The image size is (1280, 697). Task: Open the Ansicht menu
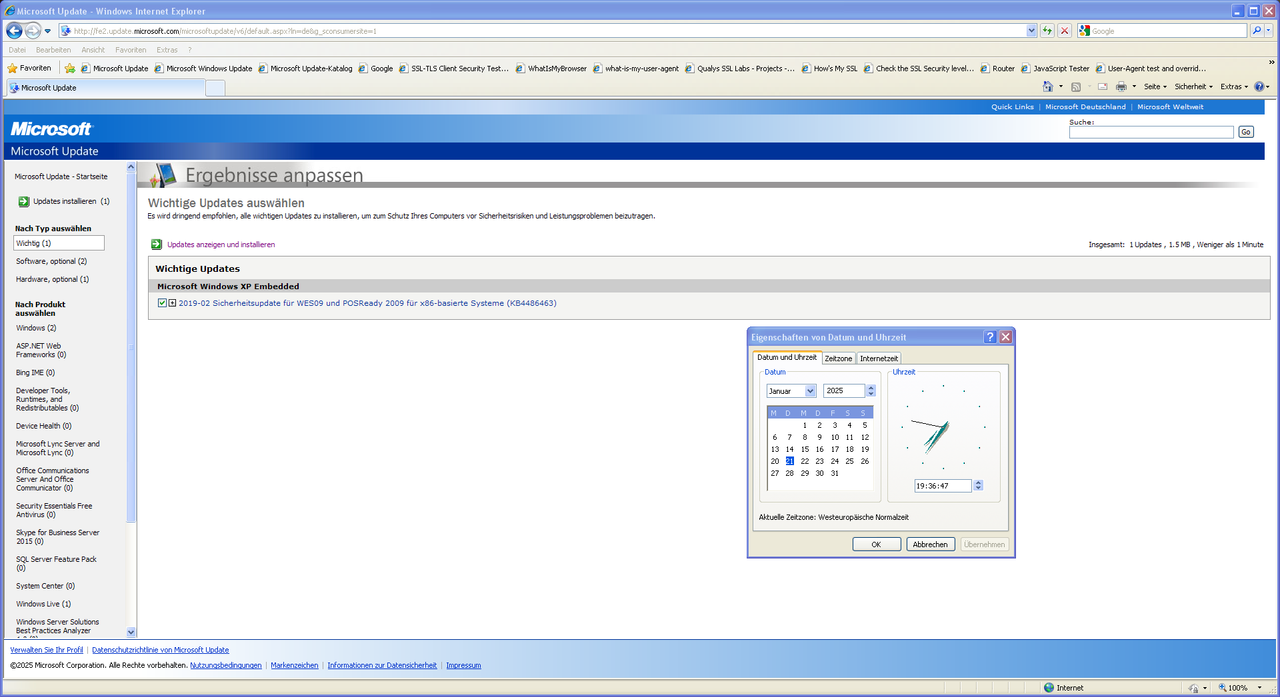(93, 49)
